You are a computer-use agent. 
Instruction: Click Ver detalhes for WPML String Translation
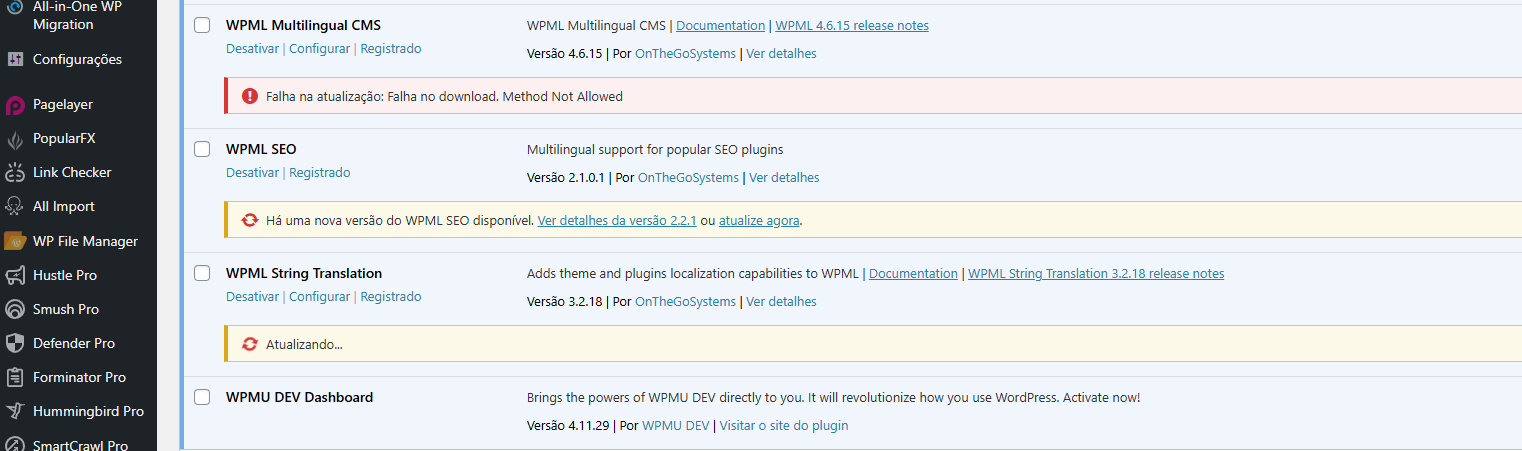coord(781,301)
